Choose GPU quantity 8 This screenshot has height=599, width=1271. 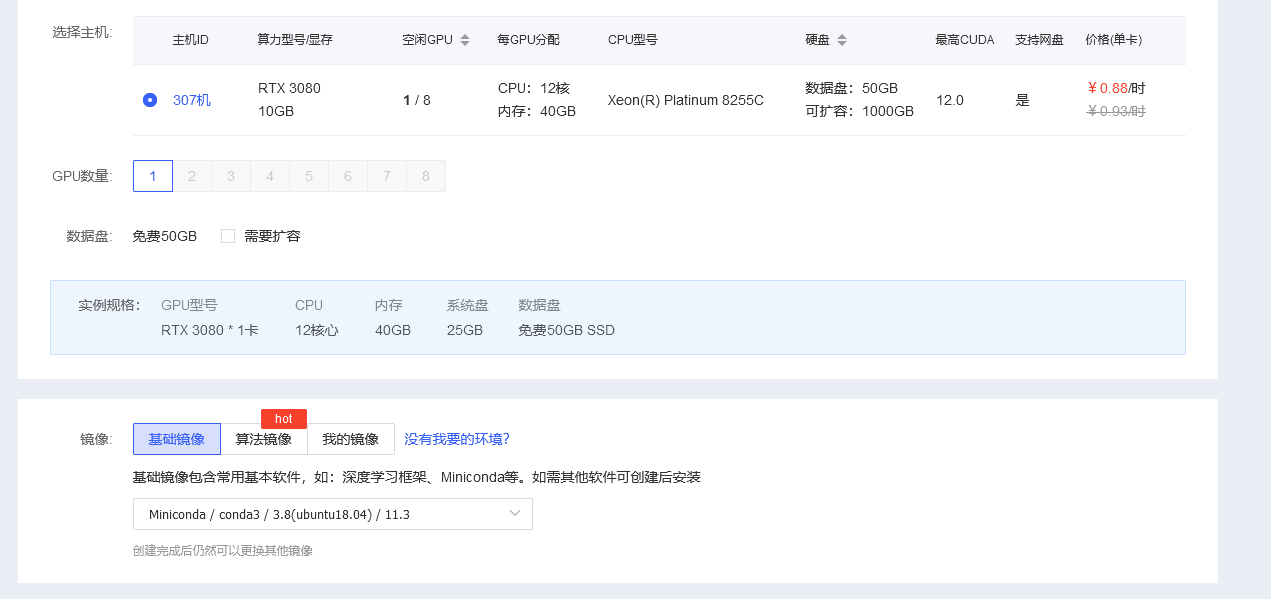pyautogui.click(x=426, y=176)
